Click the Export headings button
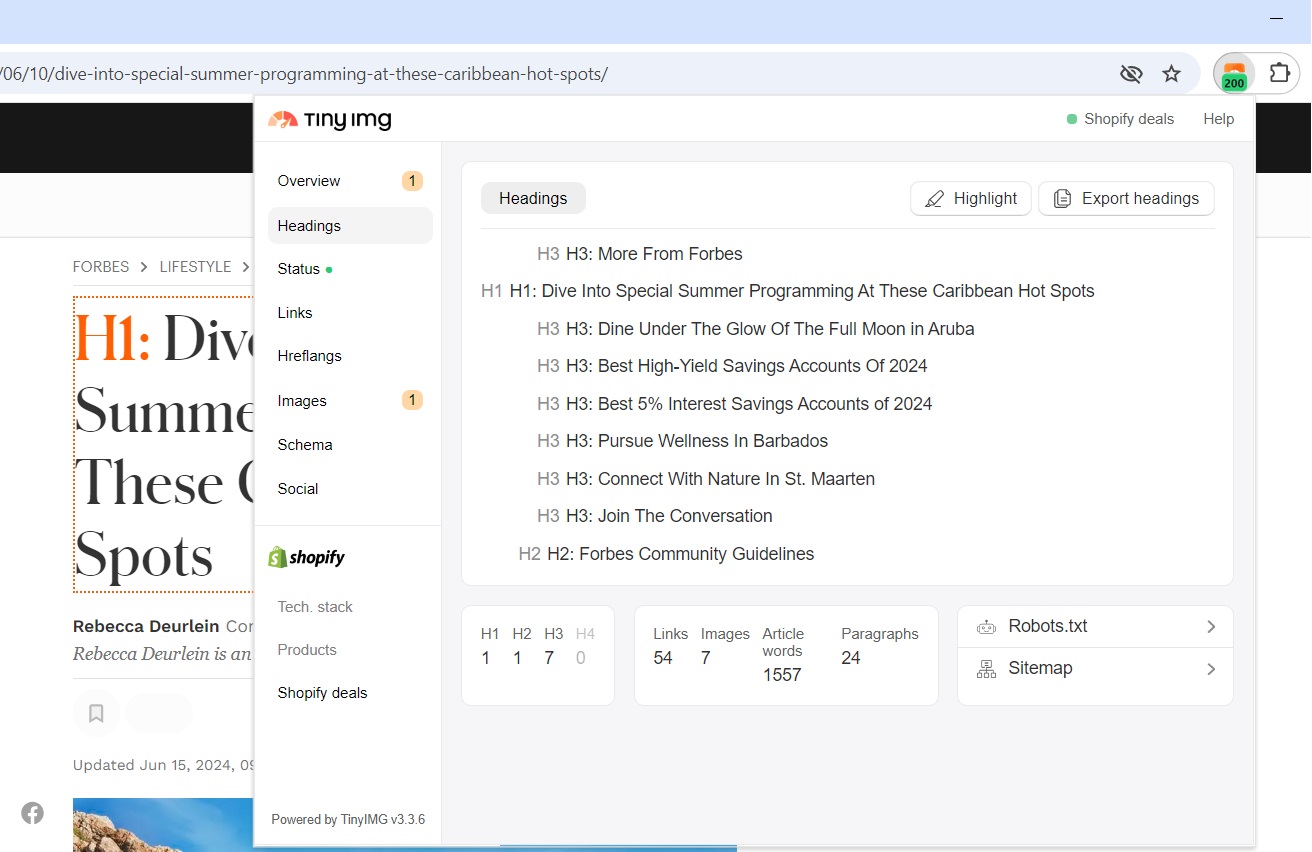 (x=1126, y=198)
